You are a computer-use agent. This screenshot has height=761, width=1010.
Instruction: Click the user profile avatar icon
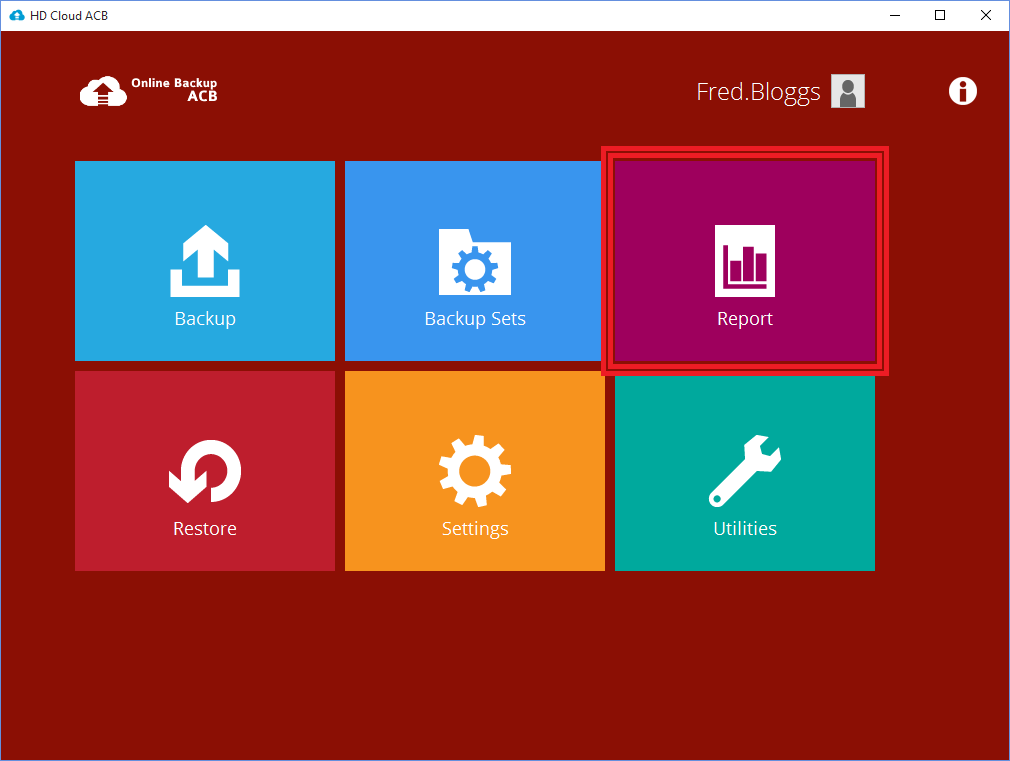[848, 92]
